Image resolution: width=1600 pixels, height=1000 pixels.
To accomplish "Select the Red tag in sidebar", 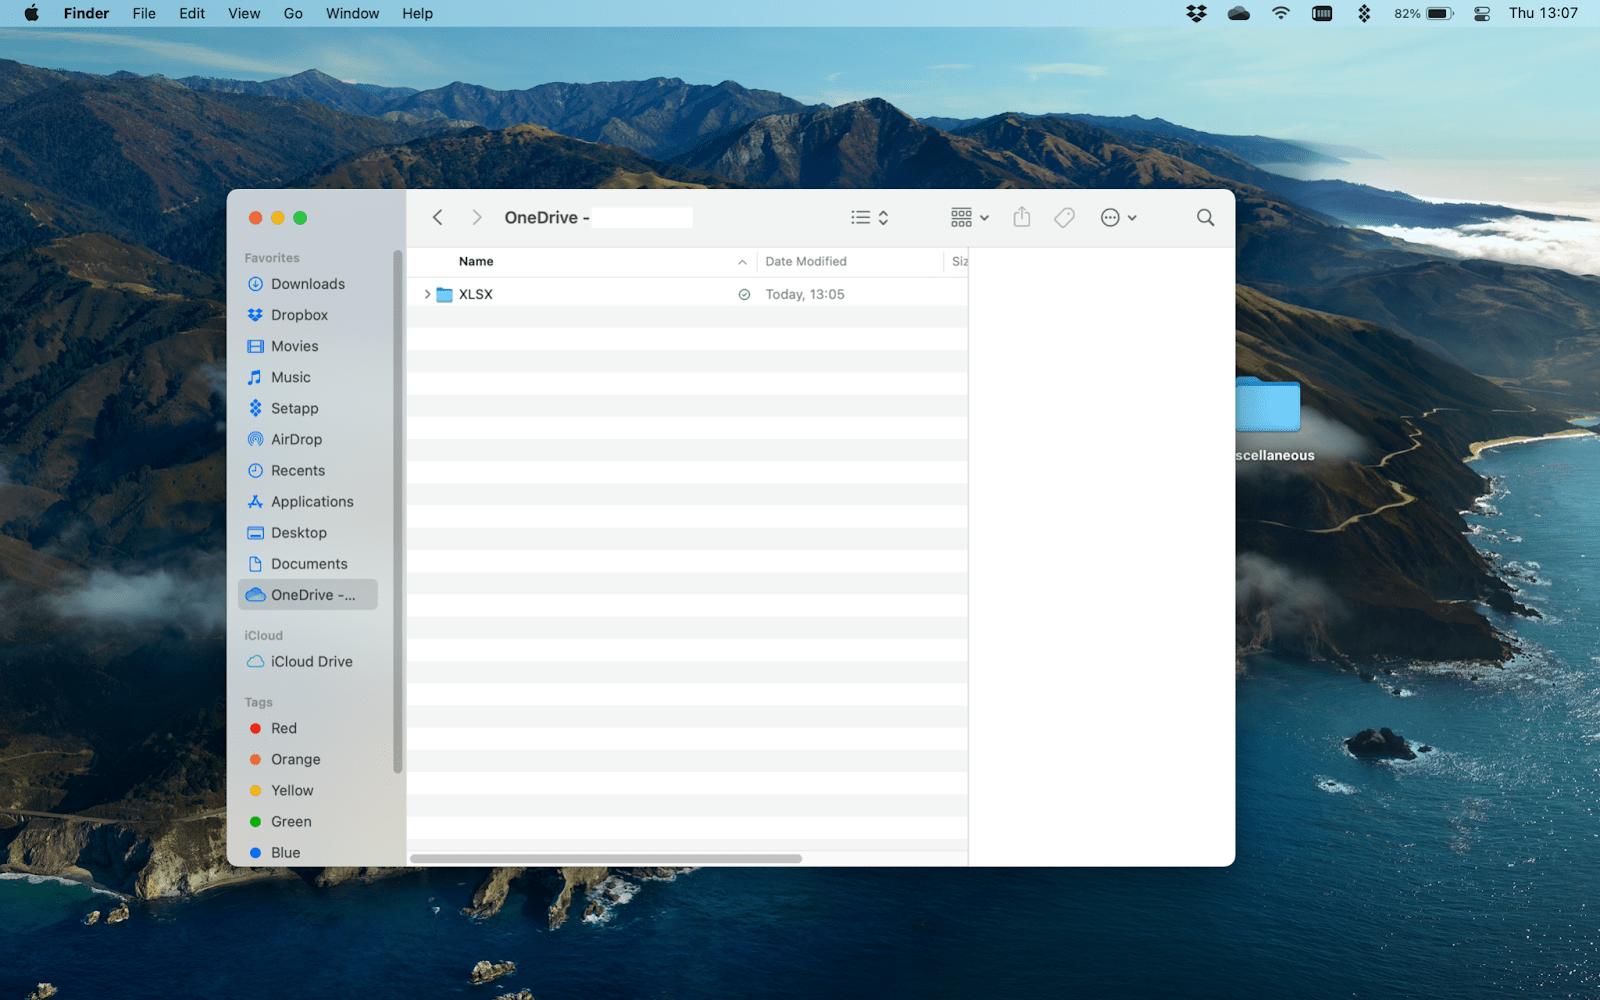I will [x=283, y=728].
